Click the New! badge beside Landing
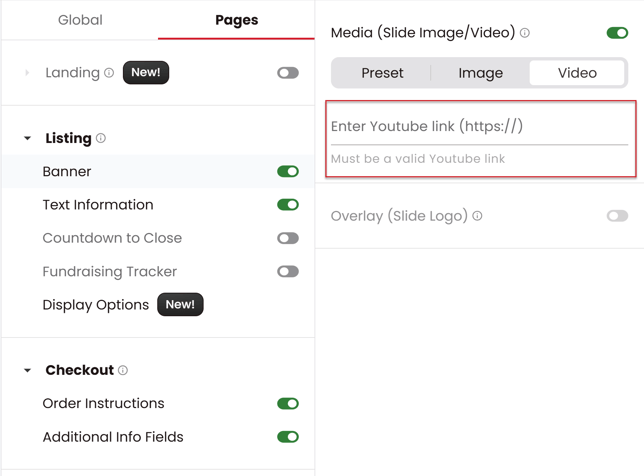This screenshot has height=476, width=644. (146, 72)
